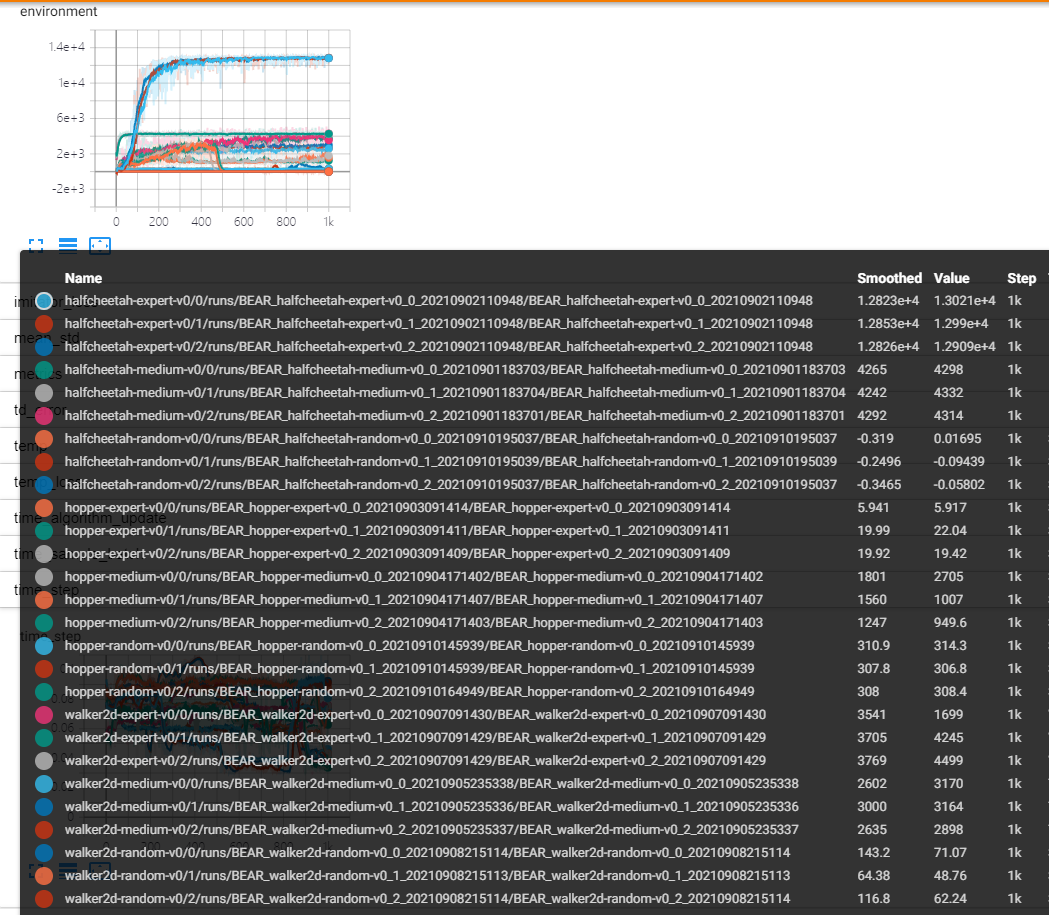Screen dimensions: 1049x919
Task: Click the value 0.01695
Action: pyautogui.click(x=957, y=439)
